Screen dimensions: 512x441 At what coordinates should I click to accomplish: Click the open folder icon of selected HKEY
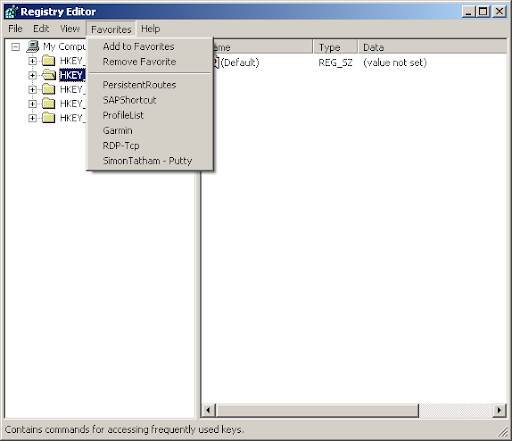pos(49,75)
